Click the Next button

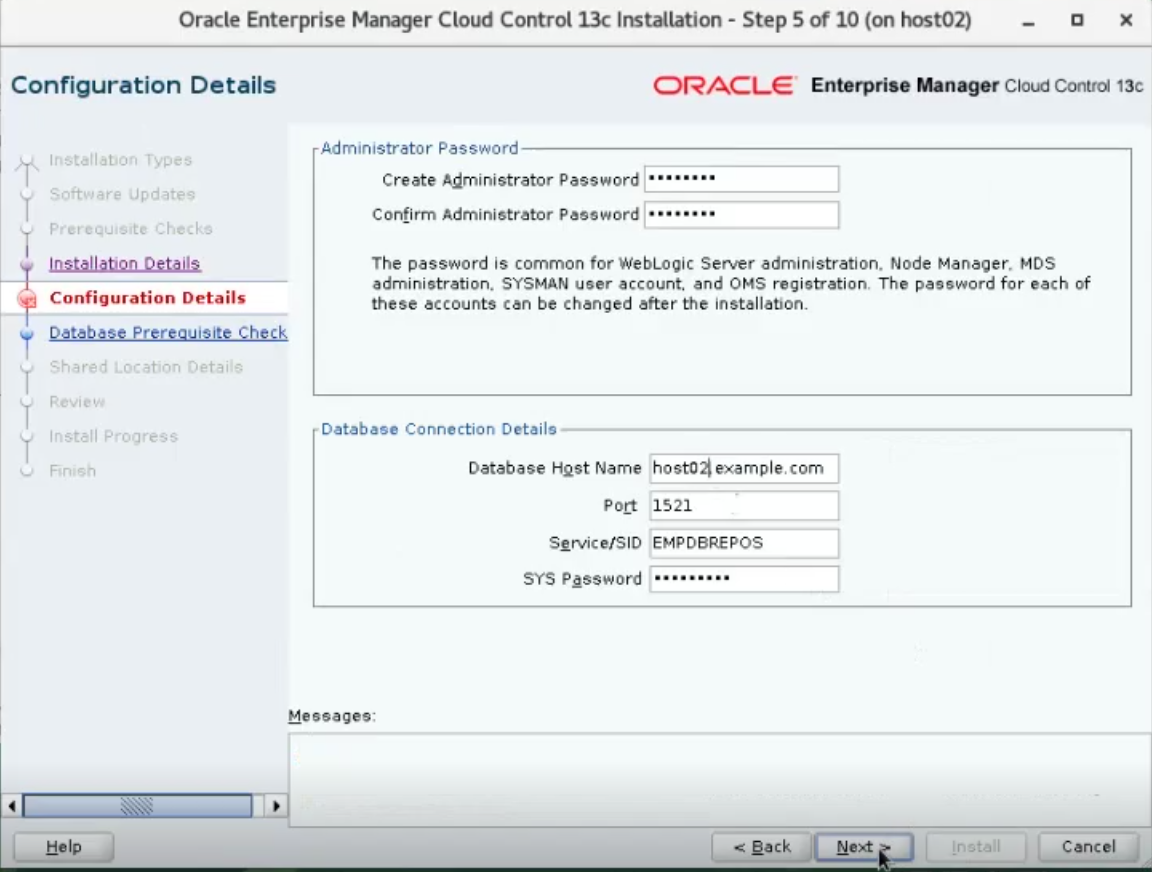tap(864, 847)
